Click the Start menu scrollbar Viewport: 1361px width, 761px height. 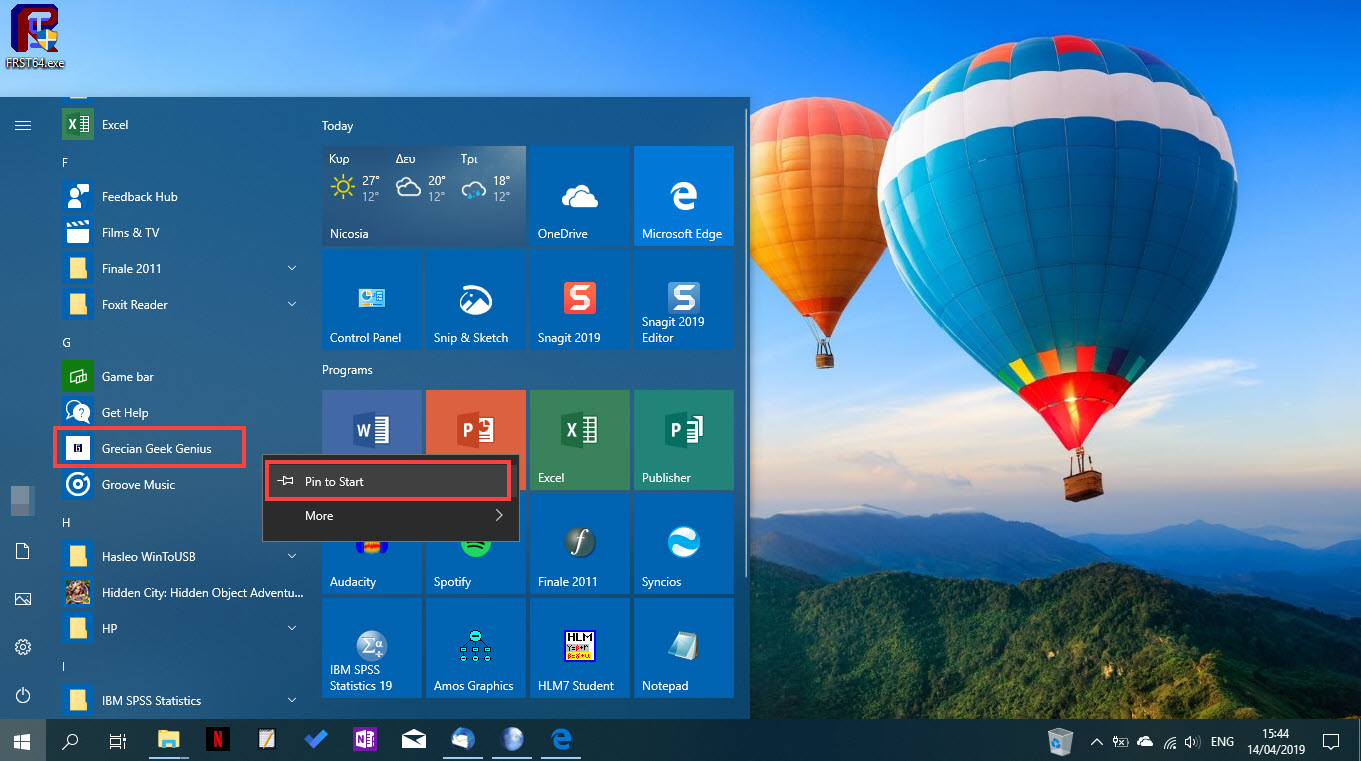22,500
